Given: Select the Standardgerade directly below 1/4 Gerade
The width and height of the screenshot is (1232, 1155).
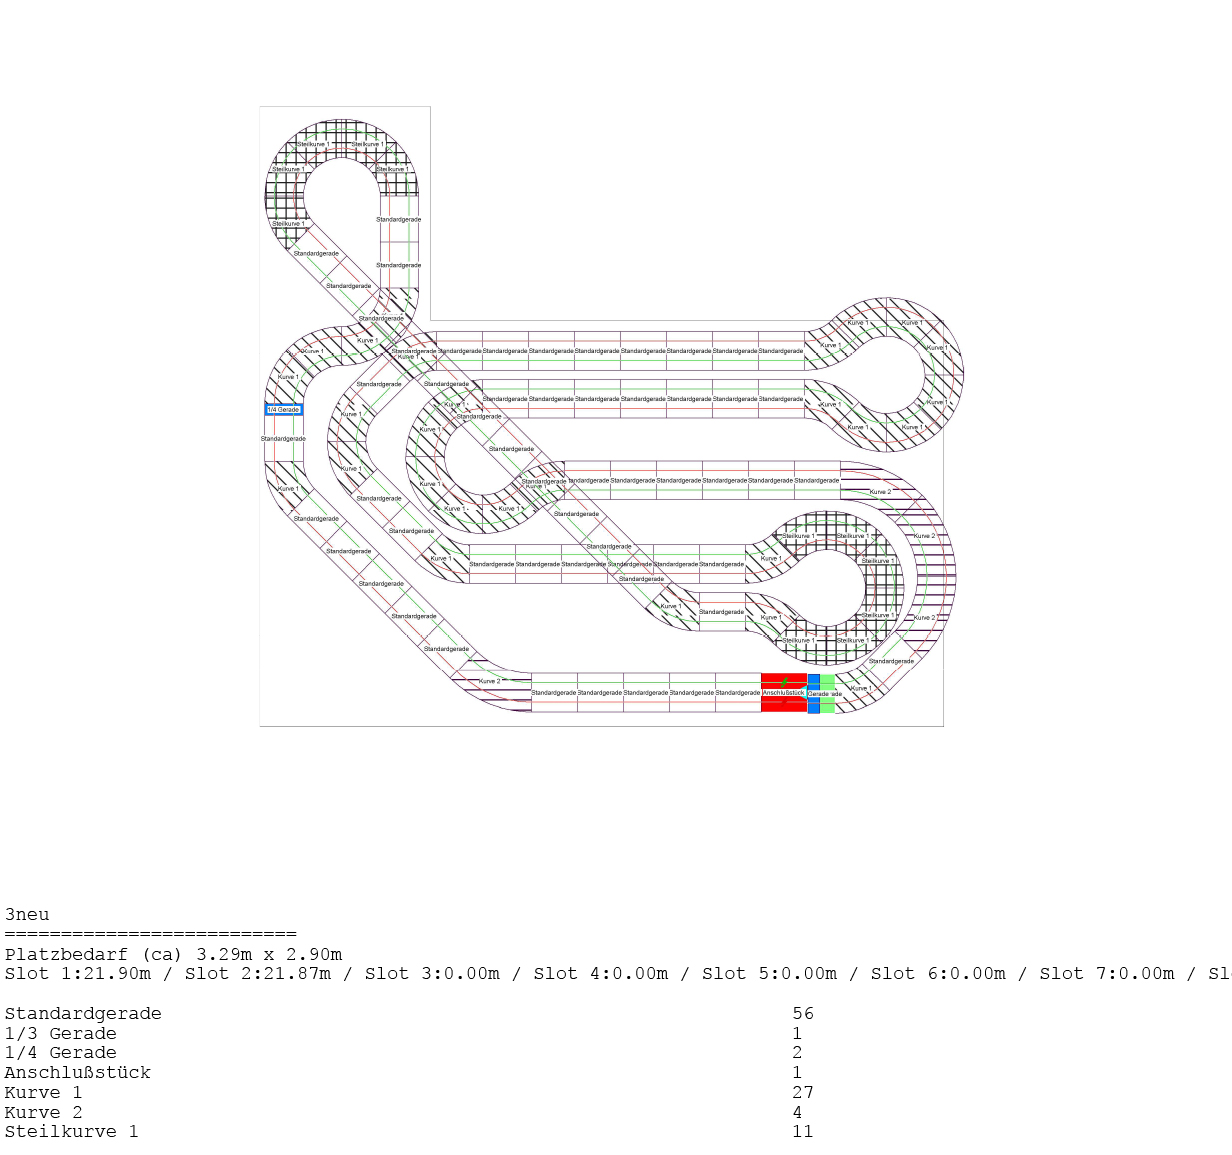Looking at the screenshot, I should (283, 439).
